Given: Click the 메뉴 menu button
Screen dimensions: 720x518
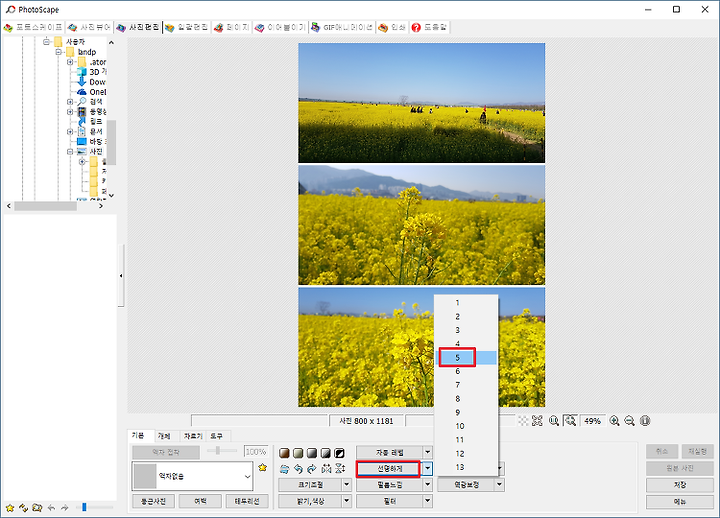Looking at the screenshot, I should click(x=680, y=501).
